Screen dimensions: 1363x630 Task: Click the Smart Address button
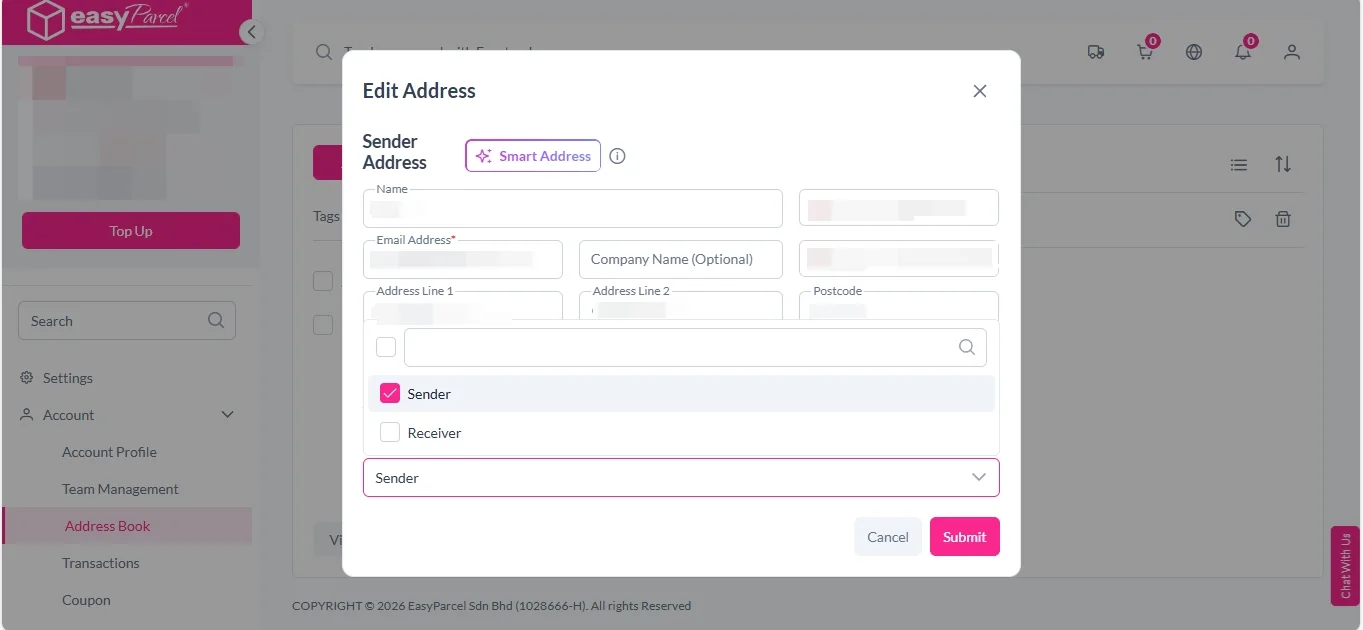(533, 156)
